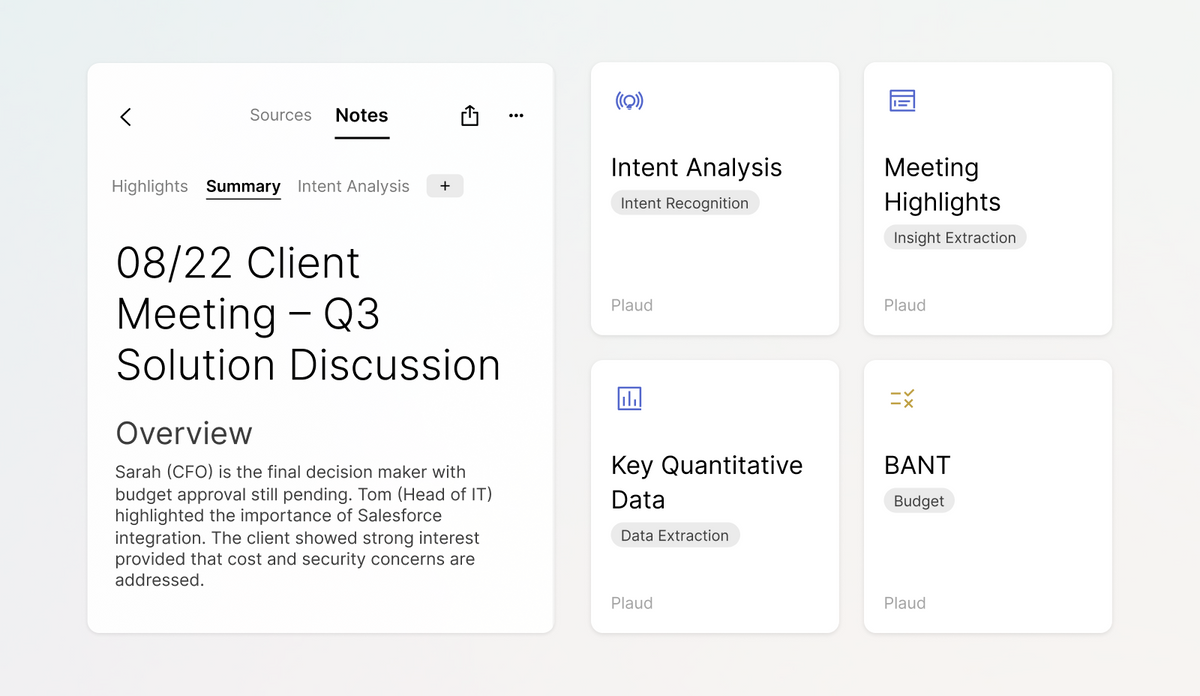The width and height of the screenshot is (1200, 696).
Task: Click the Key Quantitative Data chart icon
Action: pyautogui.click(x=629, y=398)
